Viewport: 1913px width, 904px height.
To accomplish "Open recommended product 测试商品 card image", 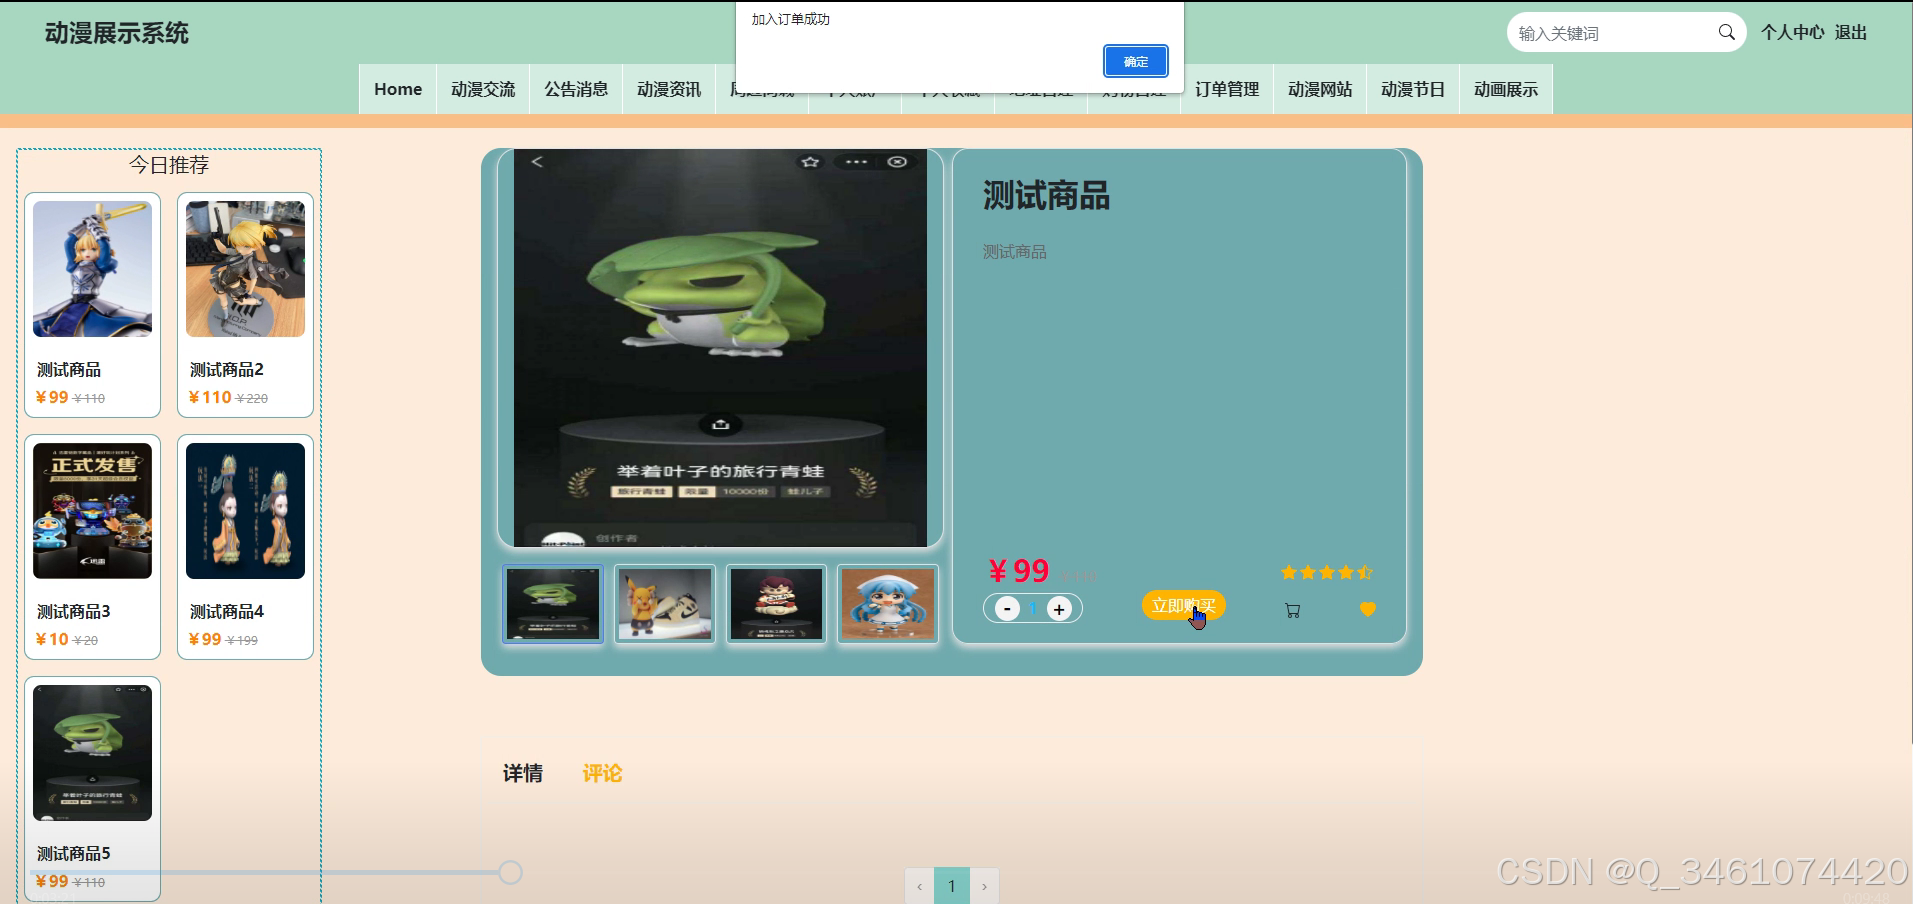I will pyautogui.click(x=92, y=269).
